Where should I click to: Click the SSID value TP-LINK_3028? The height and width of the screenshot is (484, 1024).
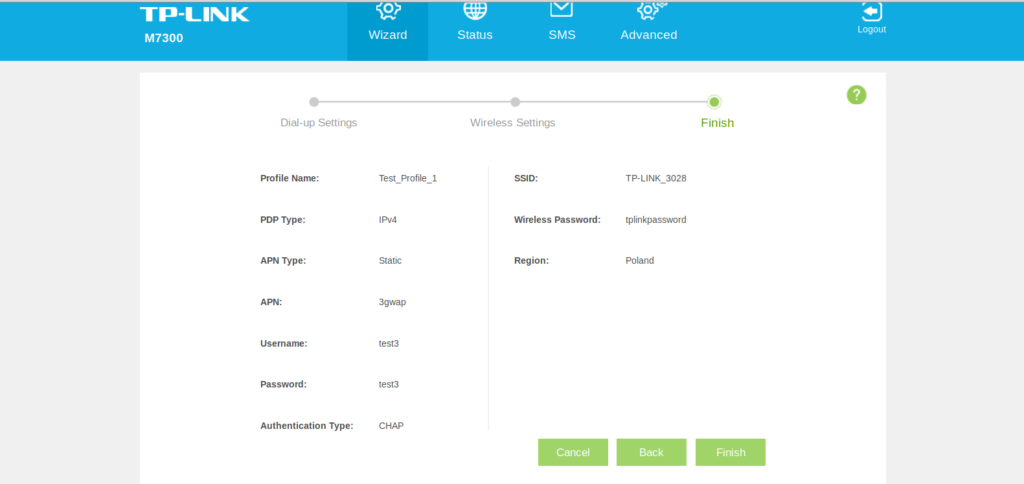pos(655,178)
